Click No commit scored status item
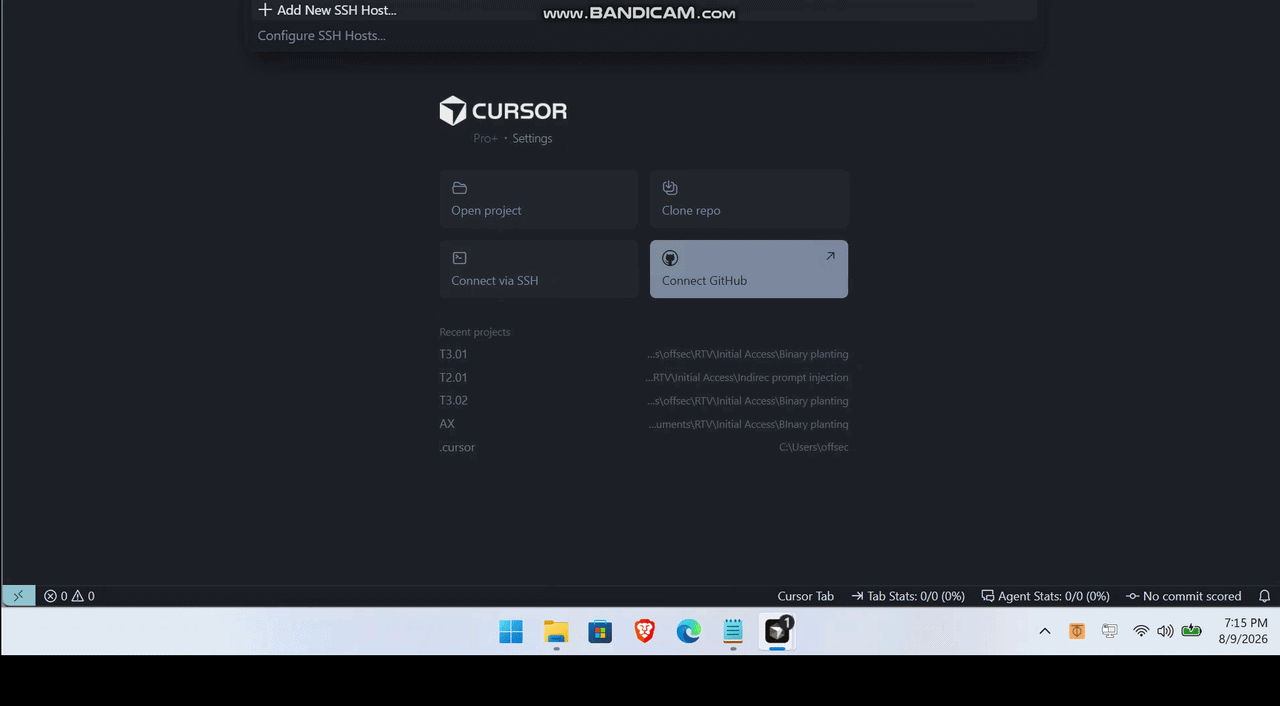 1183,596
